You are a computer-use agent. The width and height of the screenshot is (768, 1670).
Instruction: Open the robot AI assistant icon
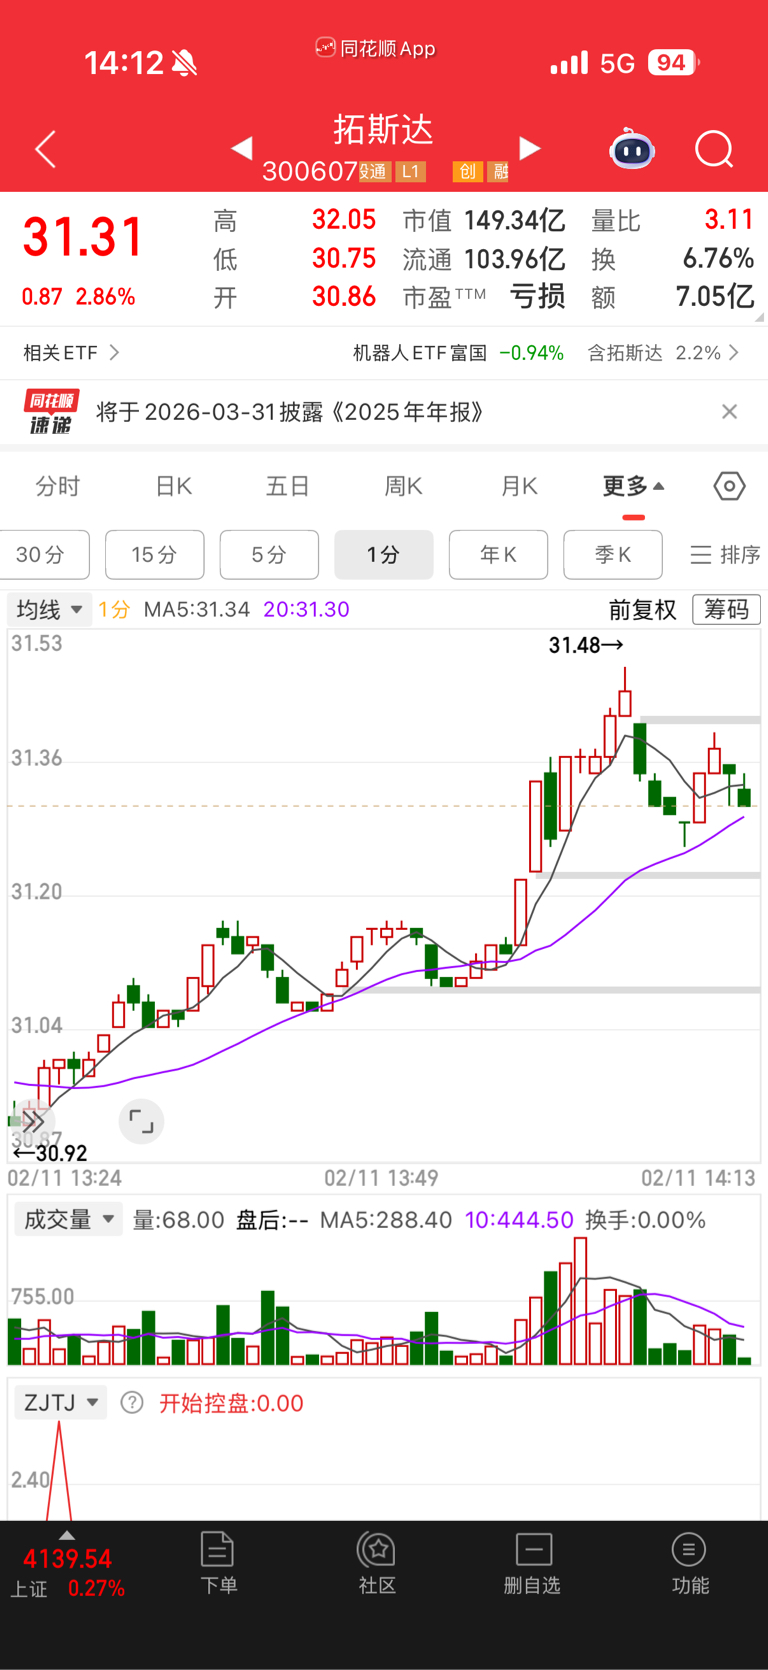click(x=632, y=150)
